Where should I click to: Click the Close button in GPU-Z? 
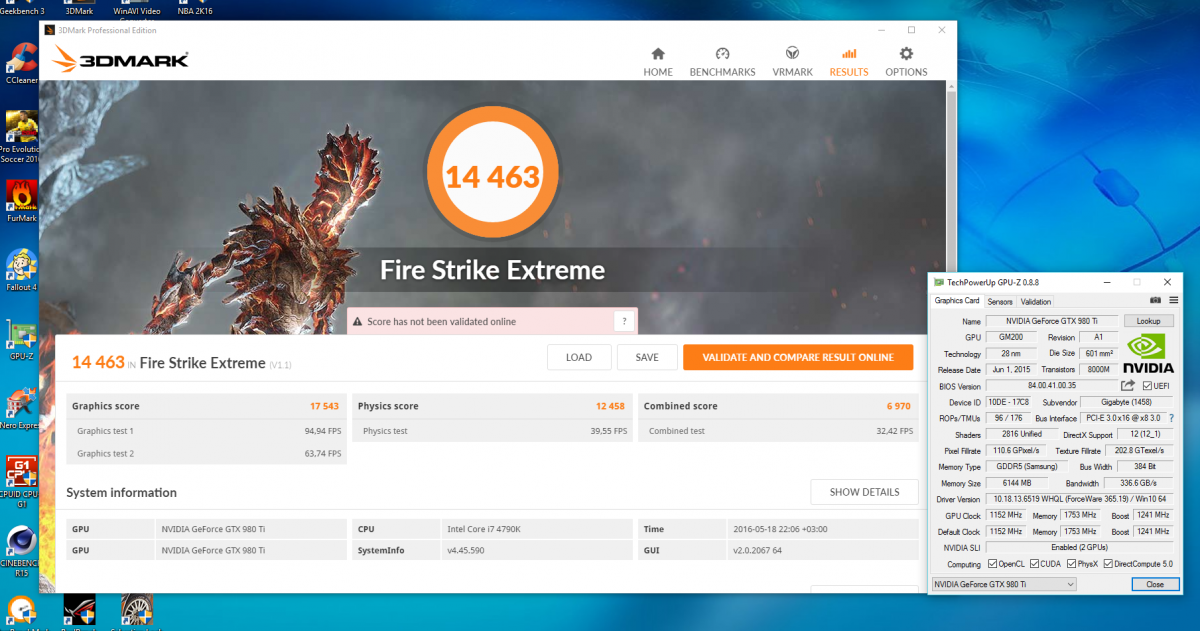point(1155,584)
